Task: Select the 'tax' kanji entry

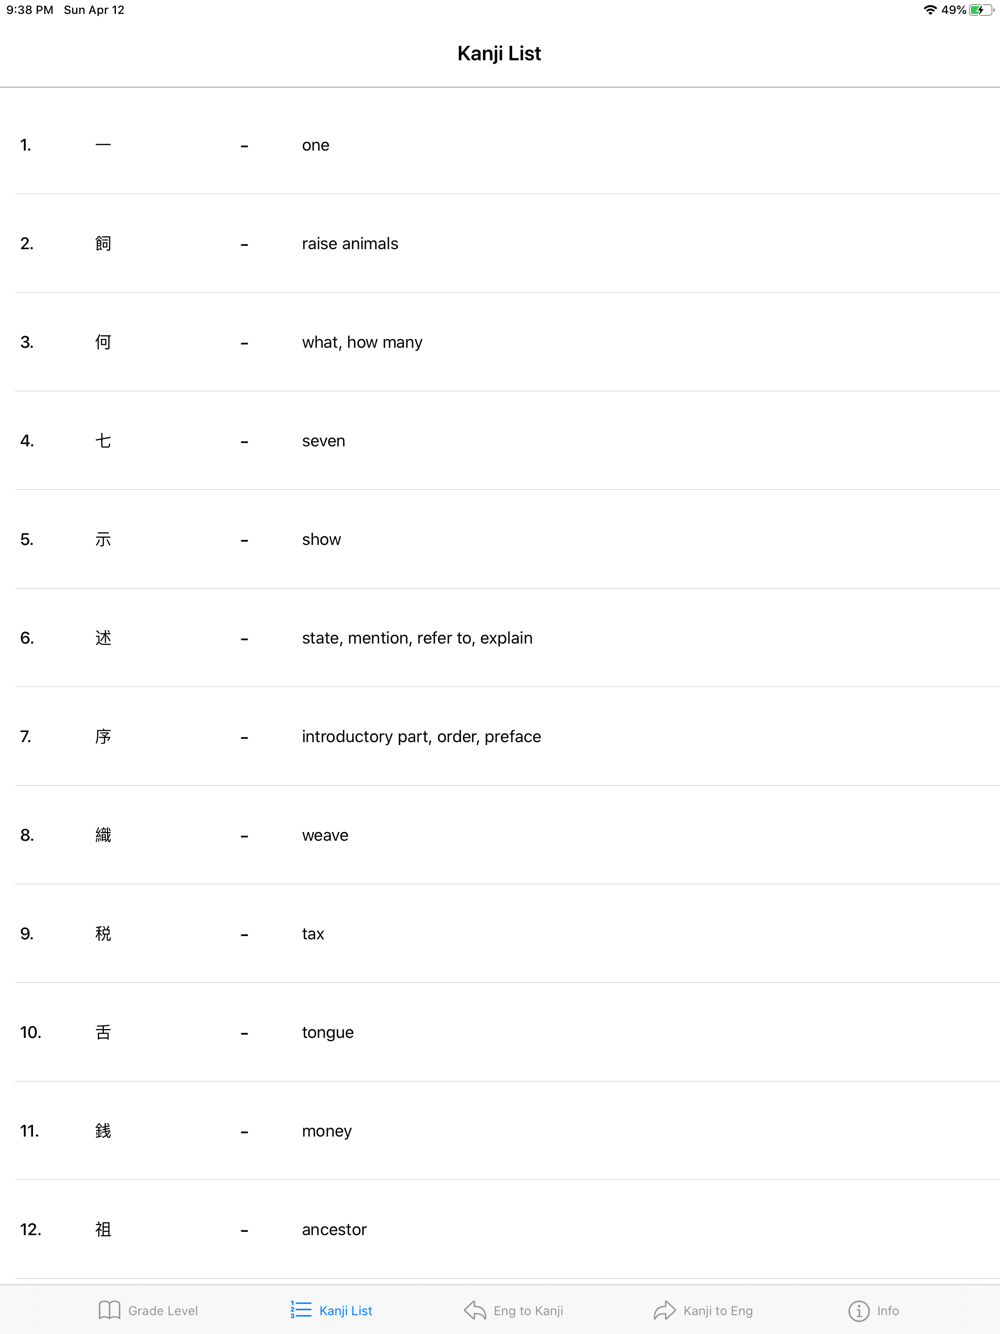Action: [500, 934]
